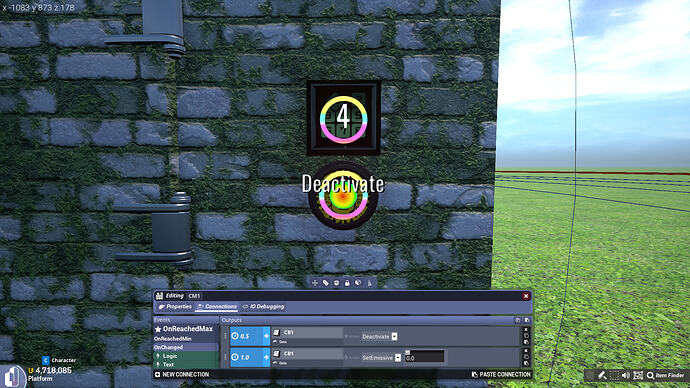
Task: Select the OnChanged event
Action: 186,347
